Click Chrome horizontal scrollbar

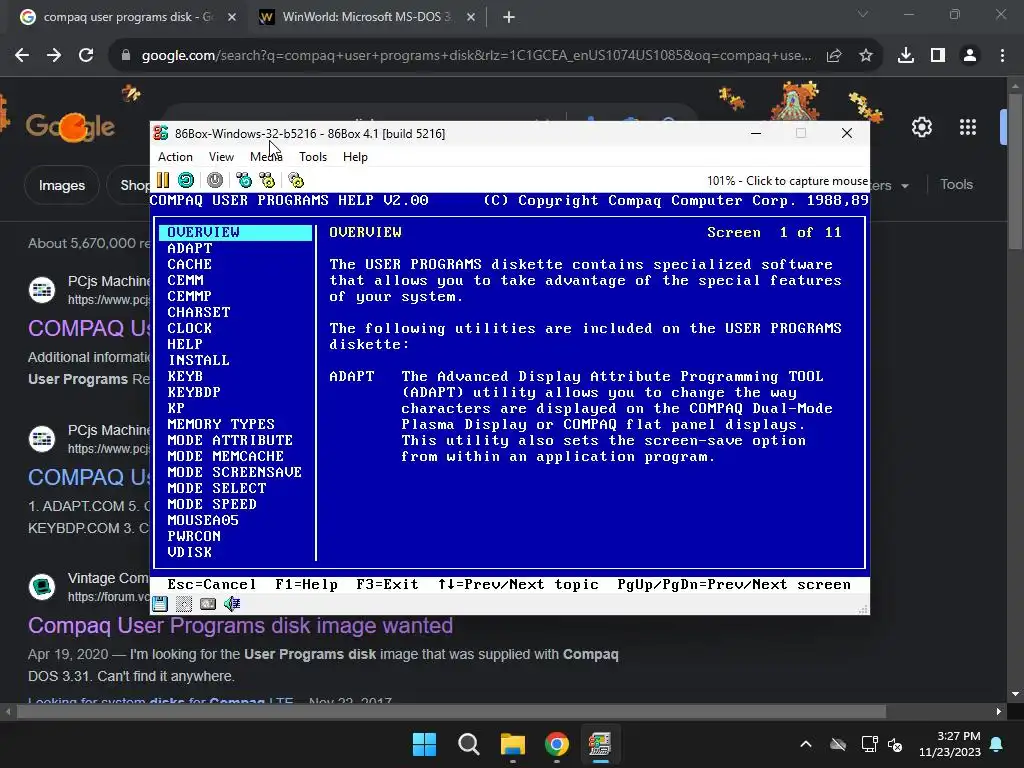[x=451, y=711]
